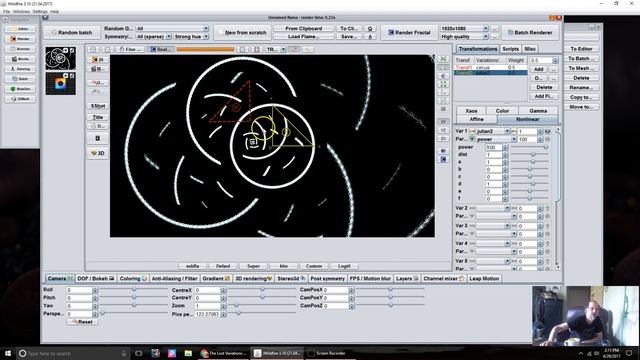640x360 pixels.
Task: Click the From Clipboard button
Action: click(304, 29)
